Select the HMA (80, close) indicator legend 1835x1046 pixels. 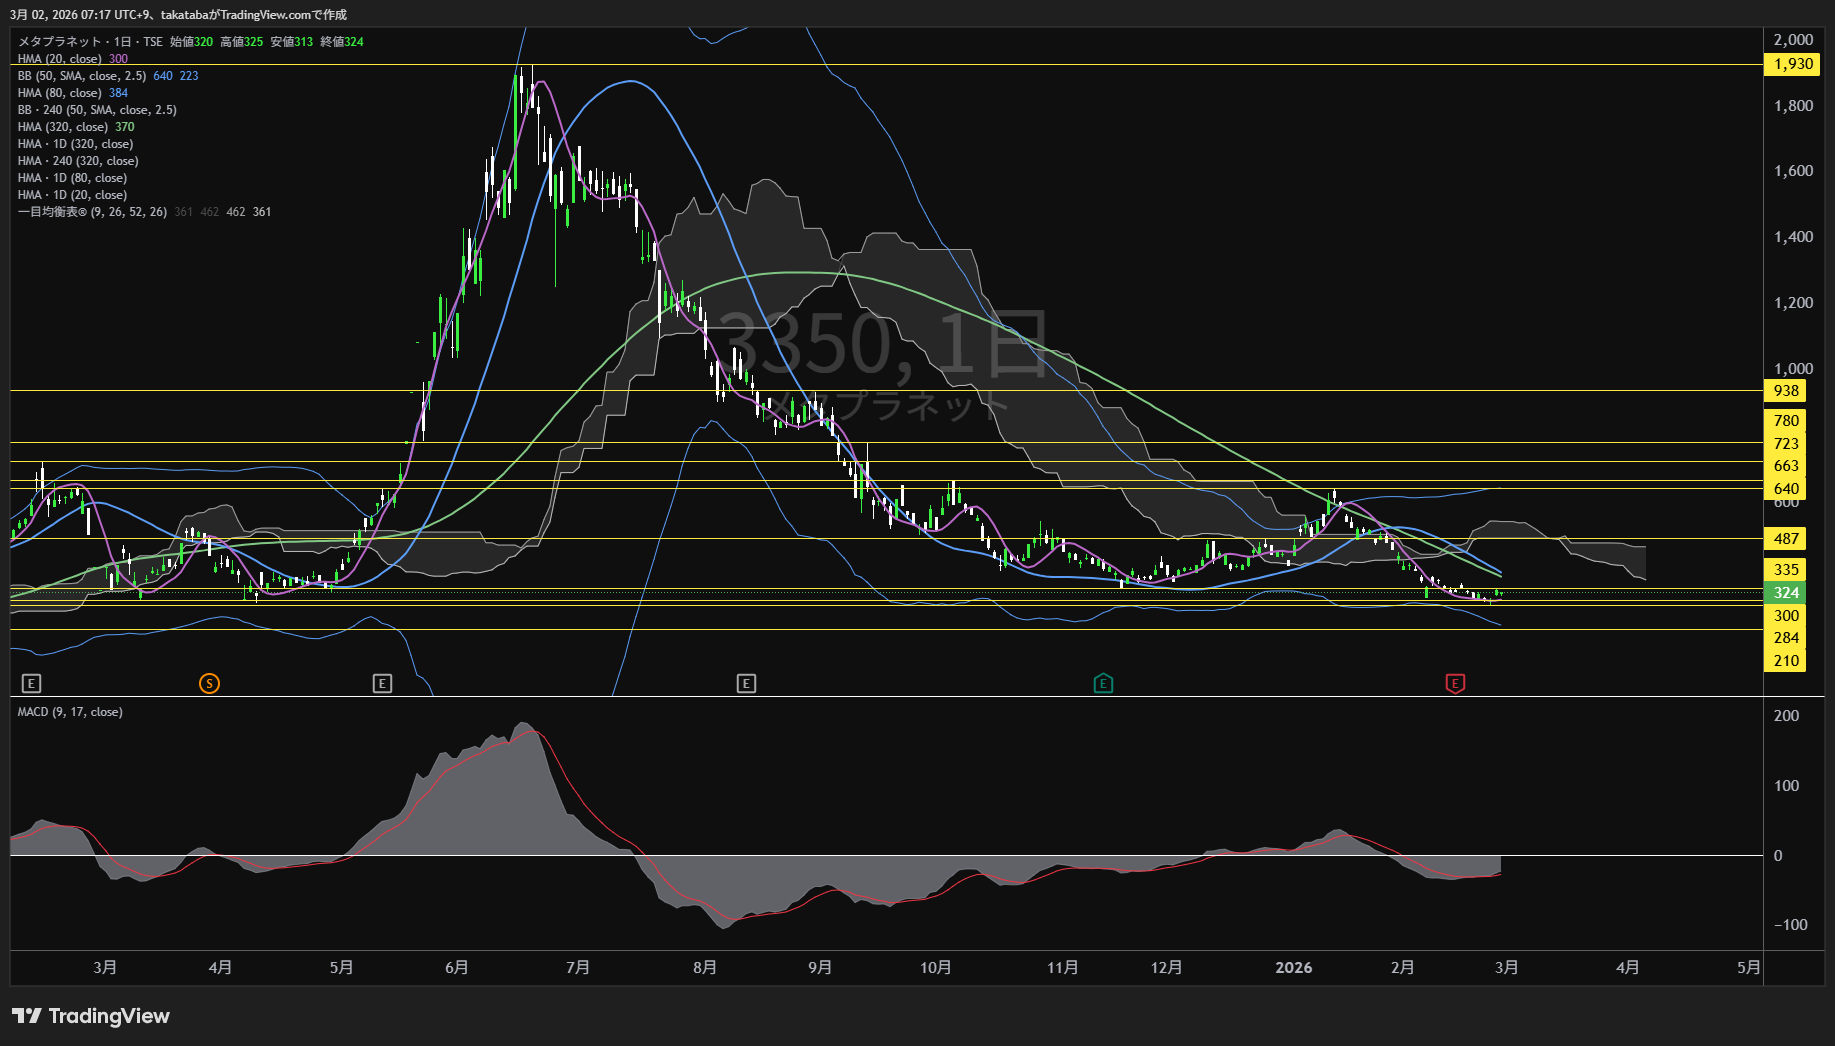59,93
